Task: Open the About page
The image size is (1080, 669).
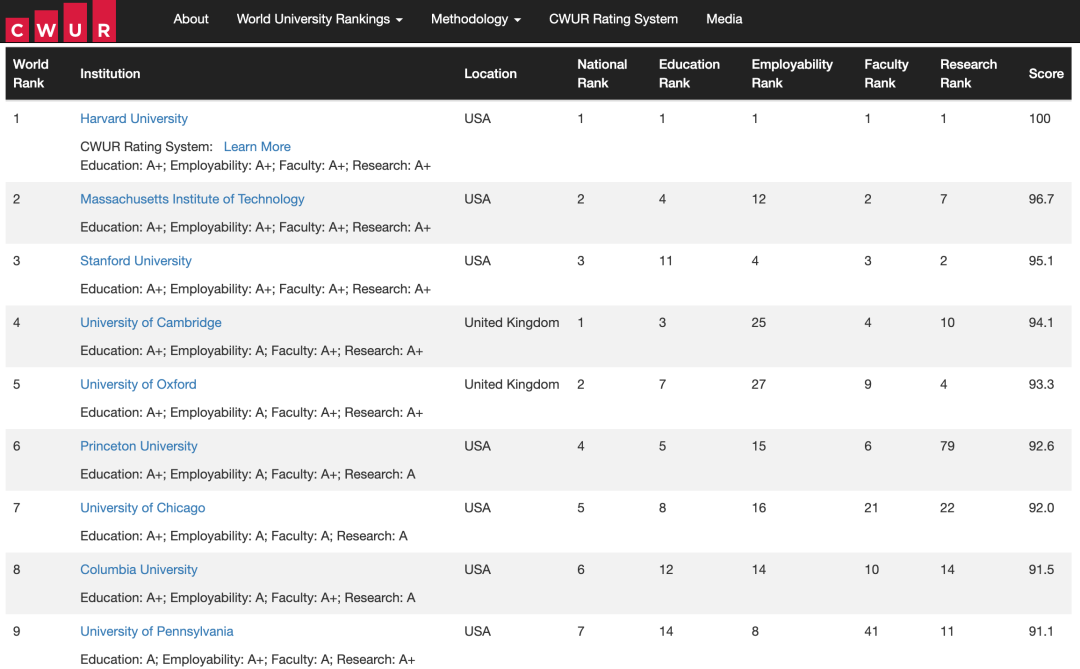Action: [x=191, y=19]
